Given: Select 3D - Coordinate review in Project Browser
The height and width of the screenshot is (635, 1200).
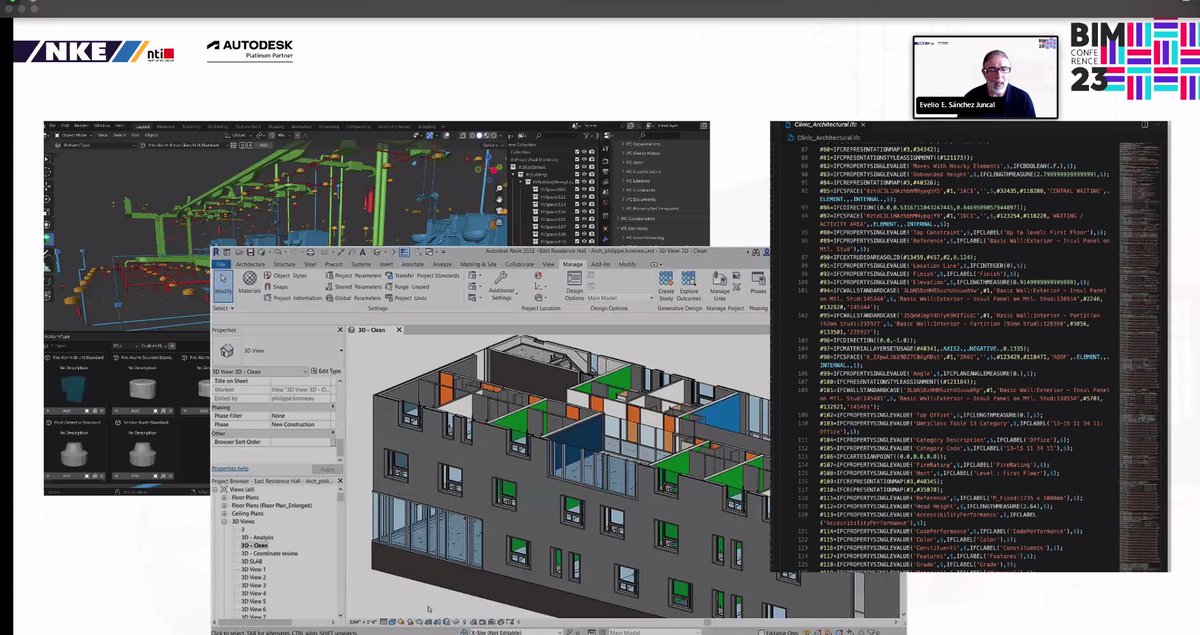Looking at the screenshot, I should (269, 553).
